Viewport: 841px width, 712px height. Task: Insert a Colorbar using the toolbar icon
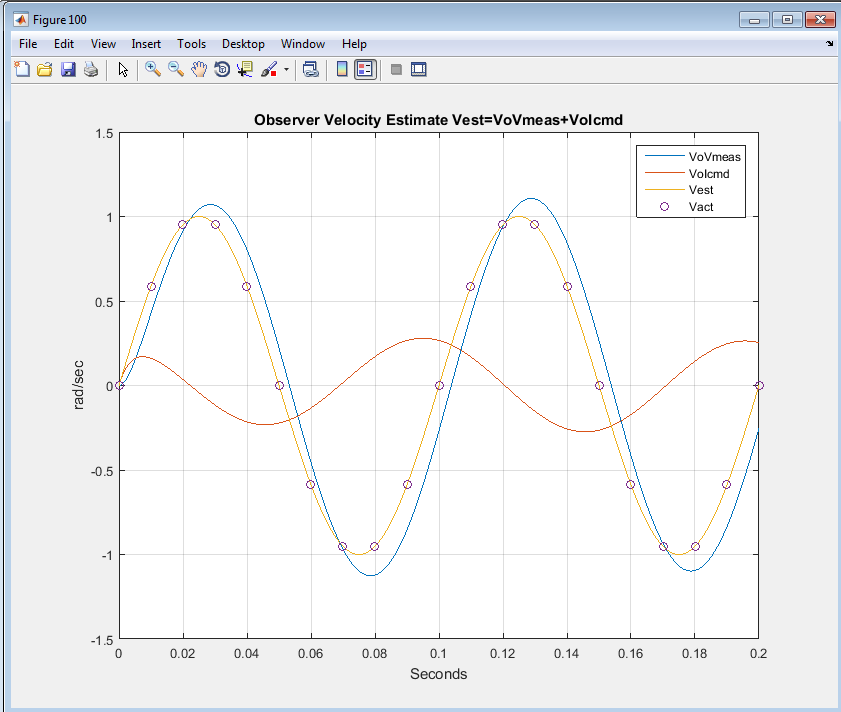(342, 69)
